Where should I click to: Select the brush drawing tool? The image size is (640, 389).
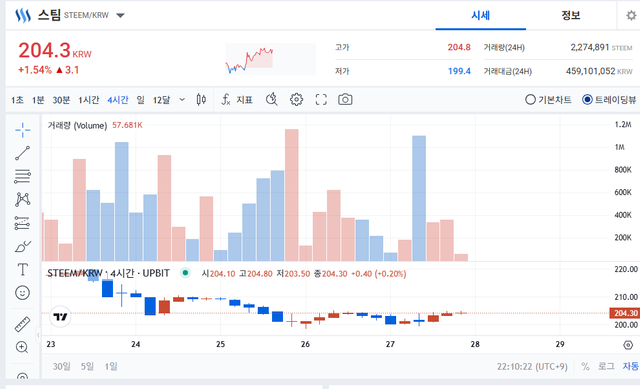click(x=22, y=246)
